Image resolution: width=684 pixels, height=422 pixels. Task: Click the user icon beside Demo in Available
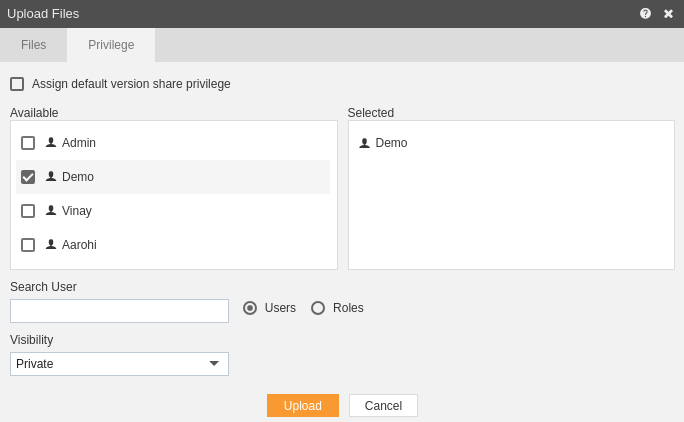51,176
